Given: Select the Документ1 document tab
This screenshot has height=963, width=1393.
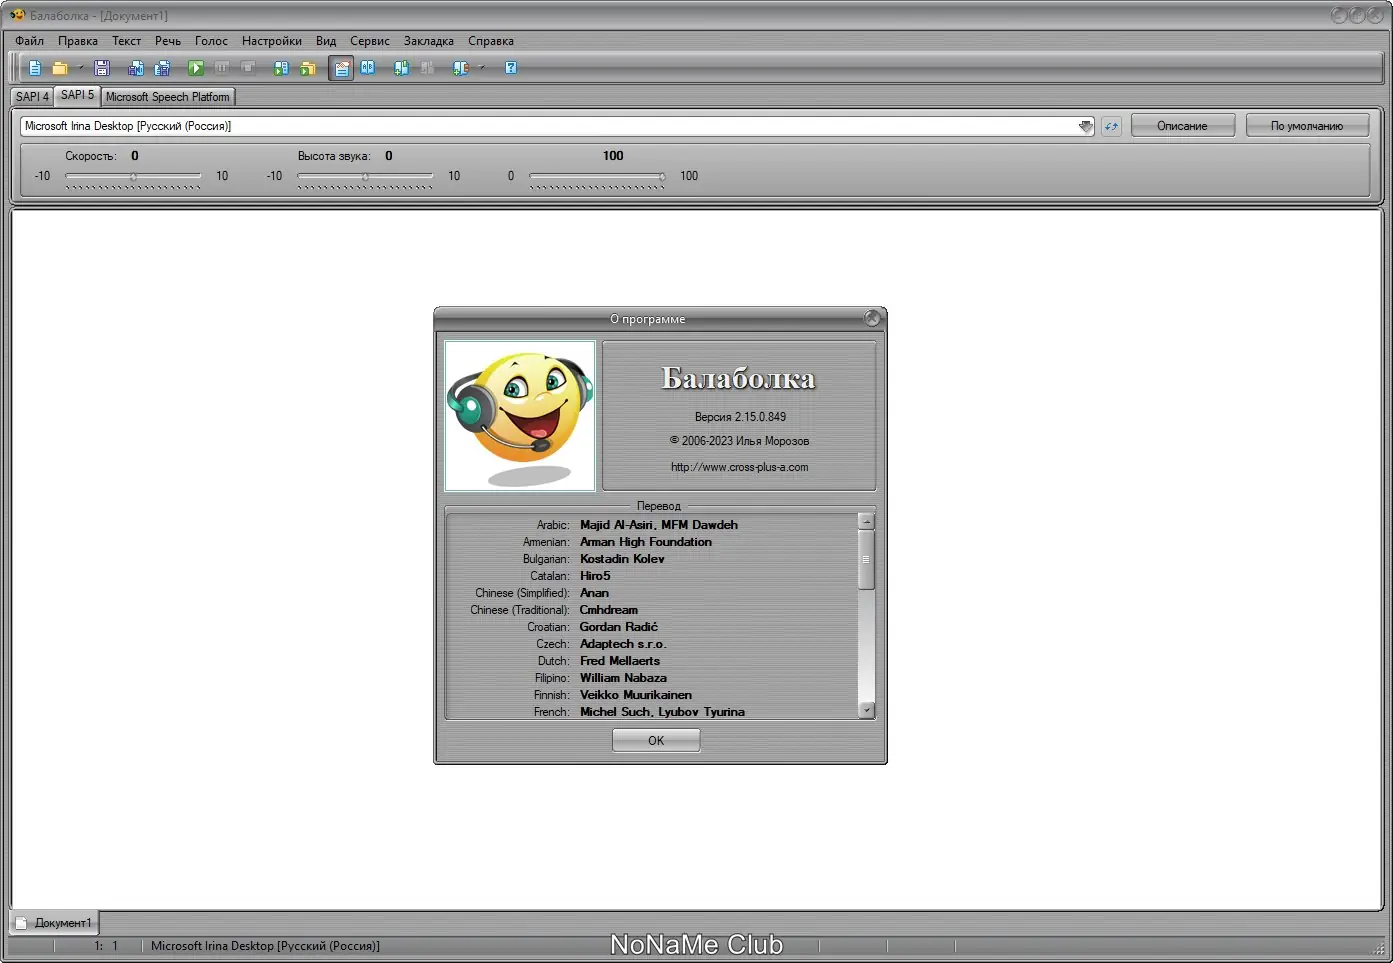Looking at the screenshot, I should [x=55, y=923].
